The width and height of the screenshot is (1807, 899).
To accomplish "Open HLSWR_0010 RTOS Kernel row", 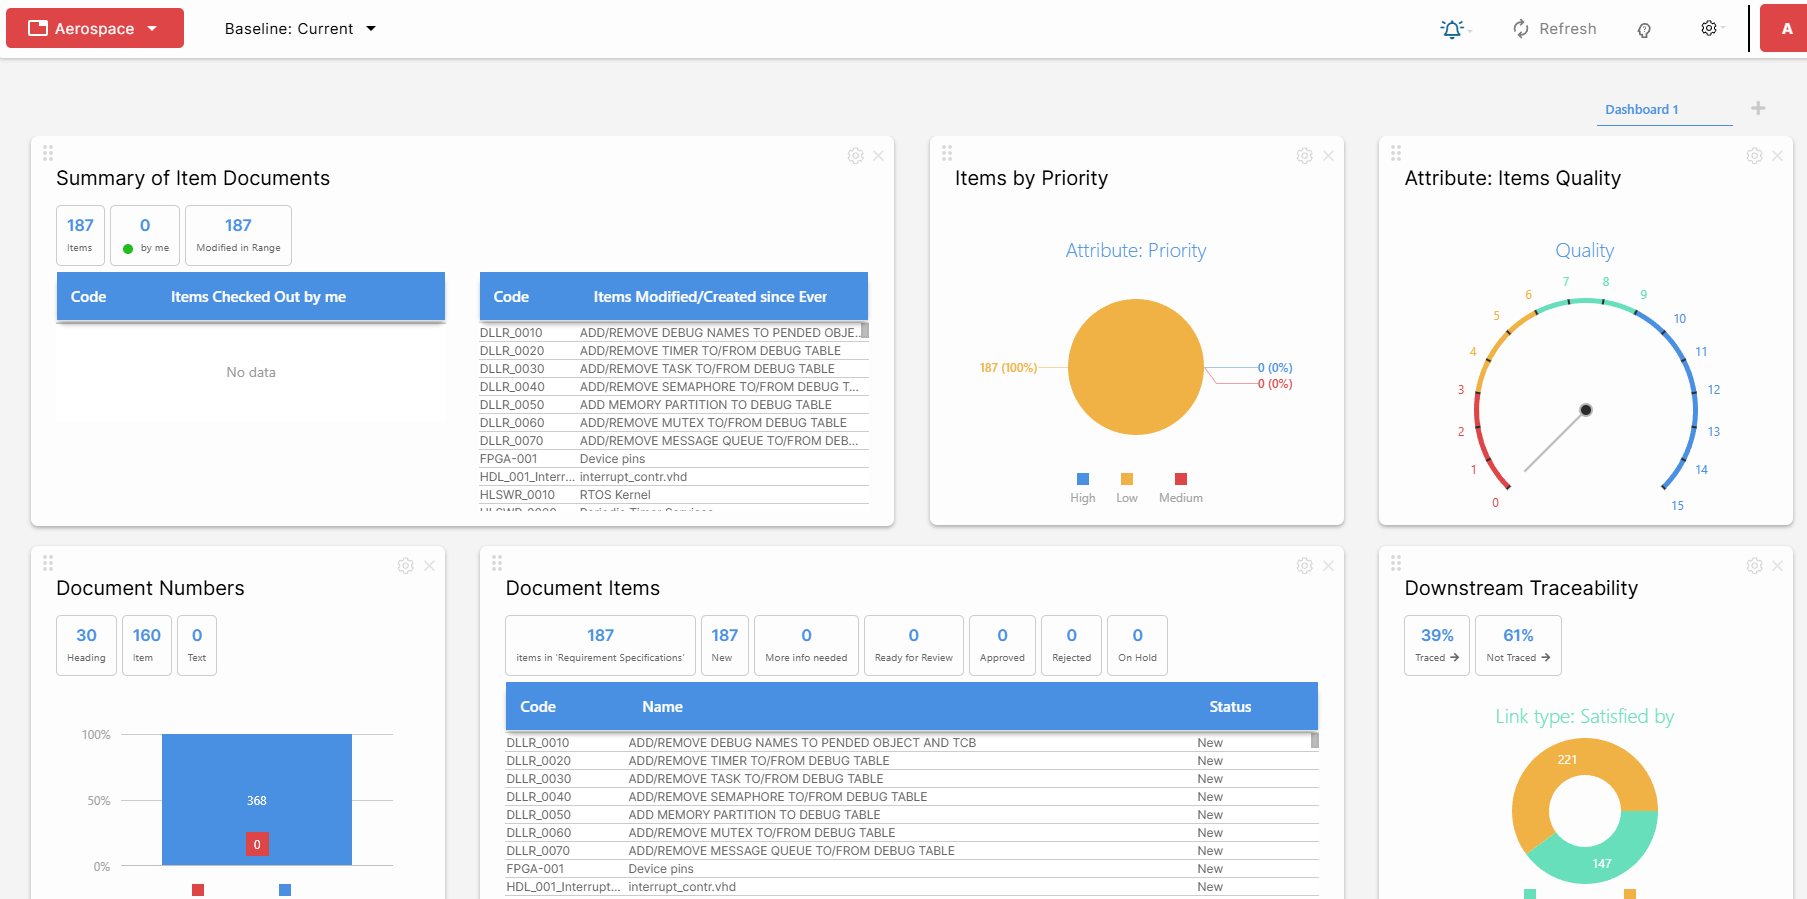I will pyautogui.click(x=674, y=495).
